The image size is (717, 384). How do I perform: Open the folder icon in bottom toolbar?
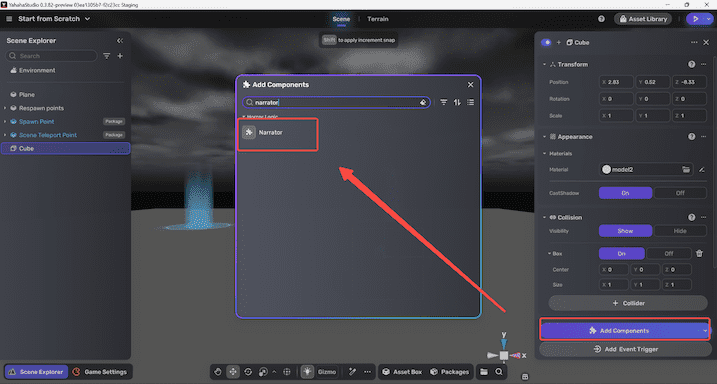484,372
